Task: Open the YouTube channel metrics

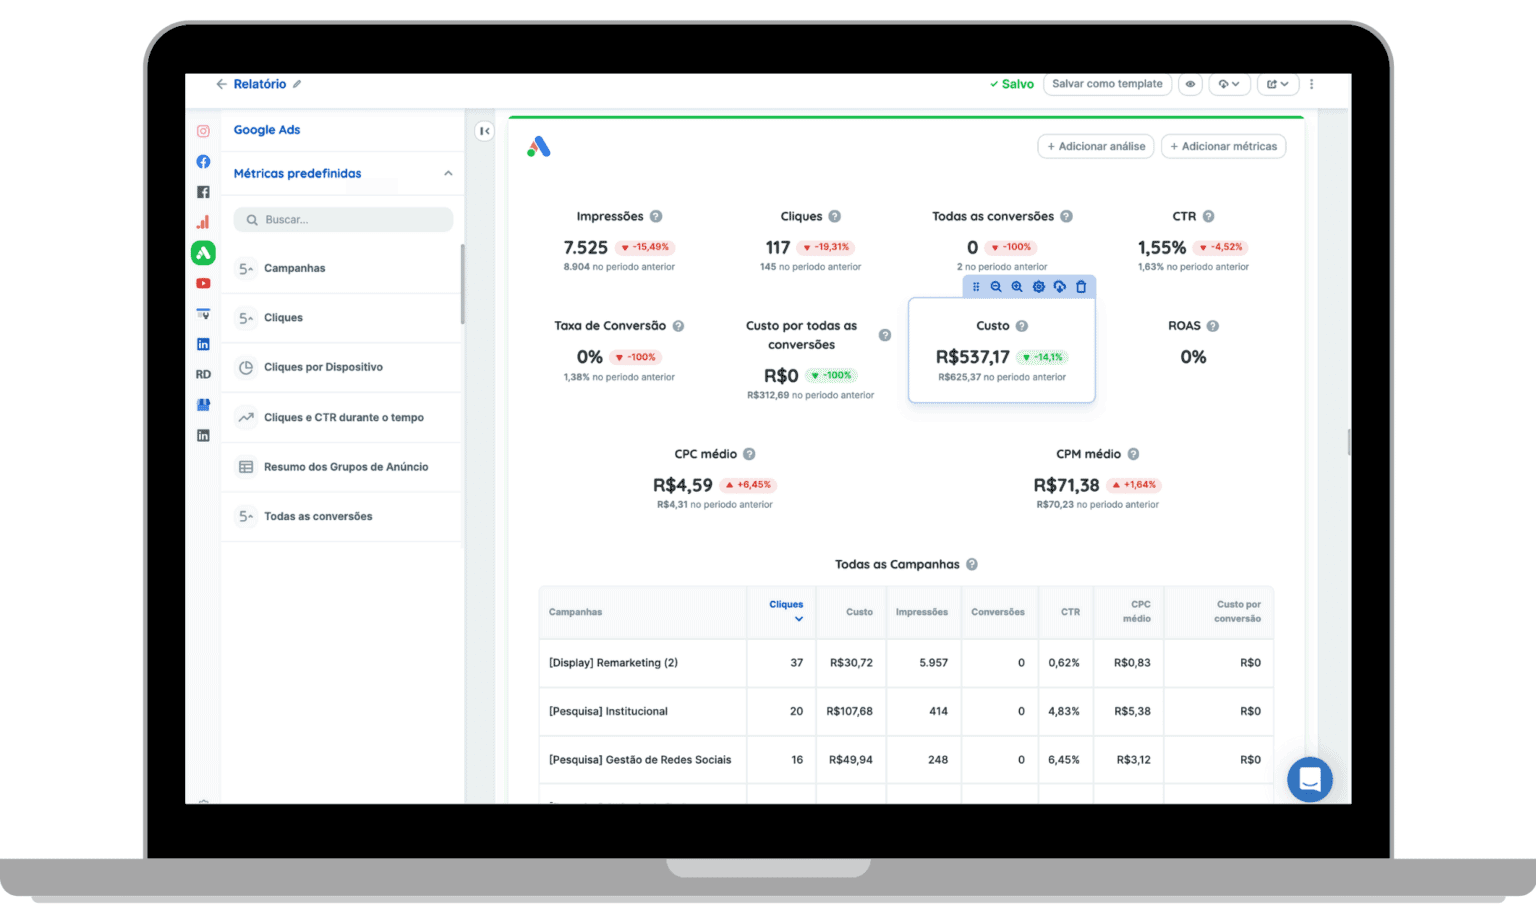Action: click(203, 283)
